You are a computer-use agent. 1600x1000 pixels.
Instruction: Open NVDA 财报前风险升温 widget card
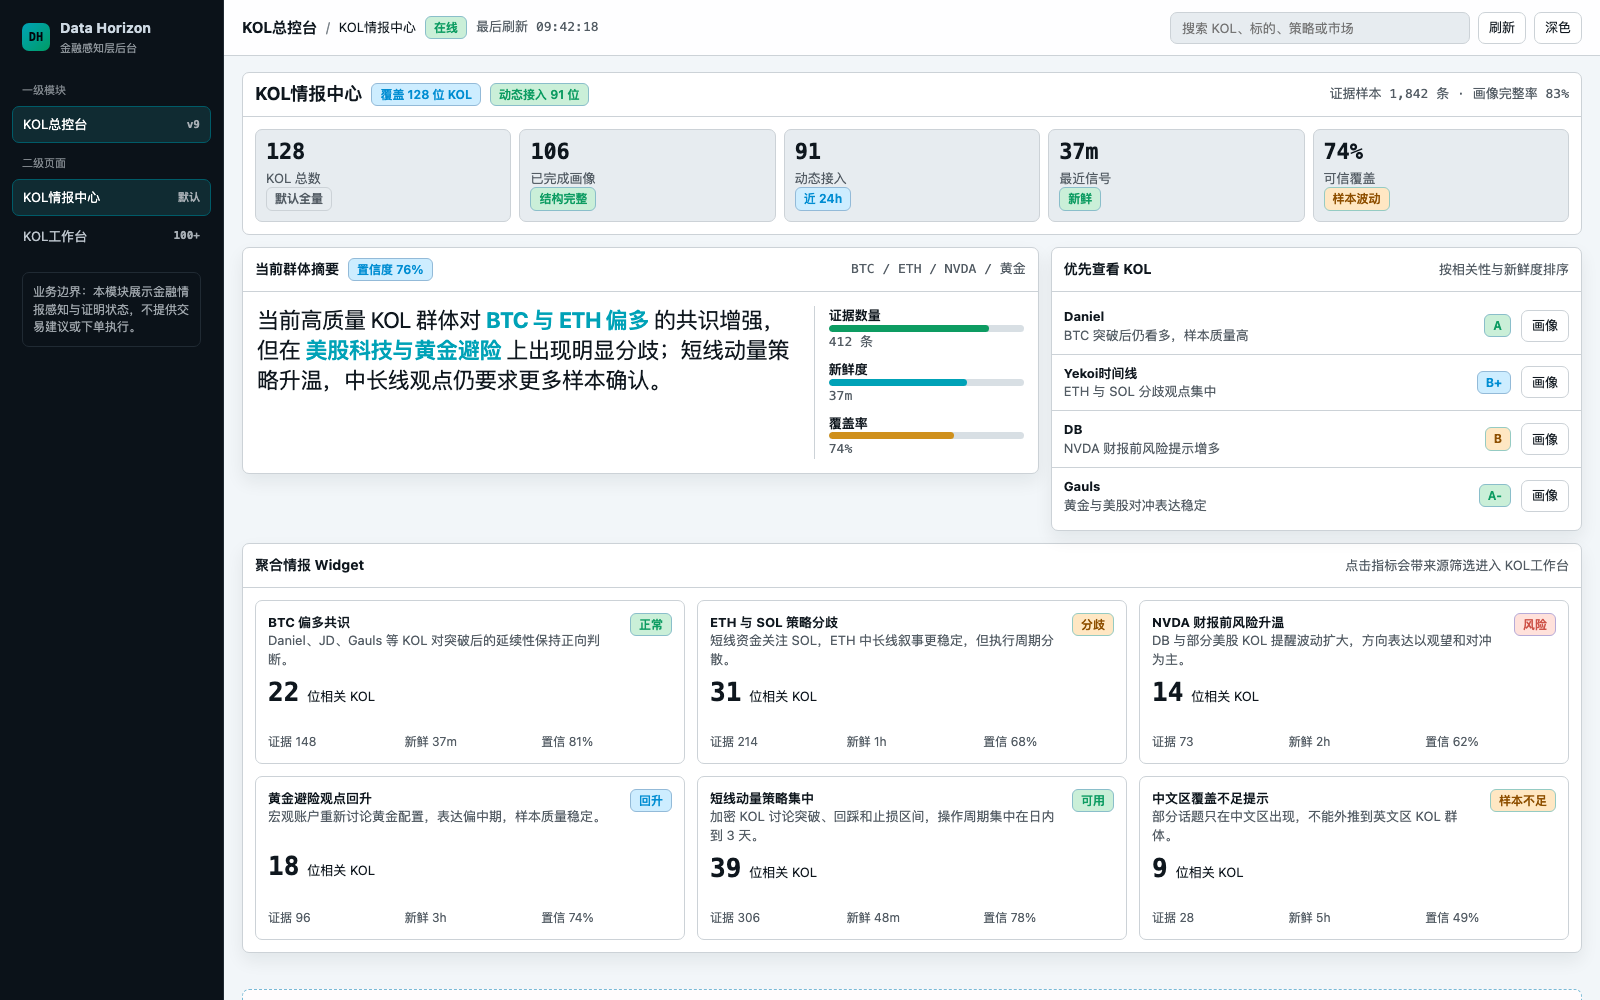coord(1354,682)
